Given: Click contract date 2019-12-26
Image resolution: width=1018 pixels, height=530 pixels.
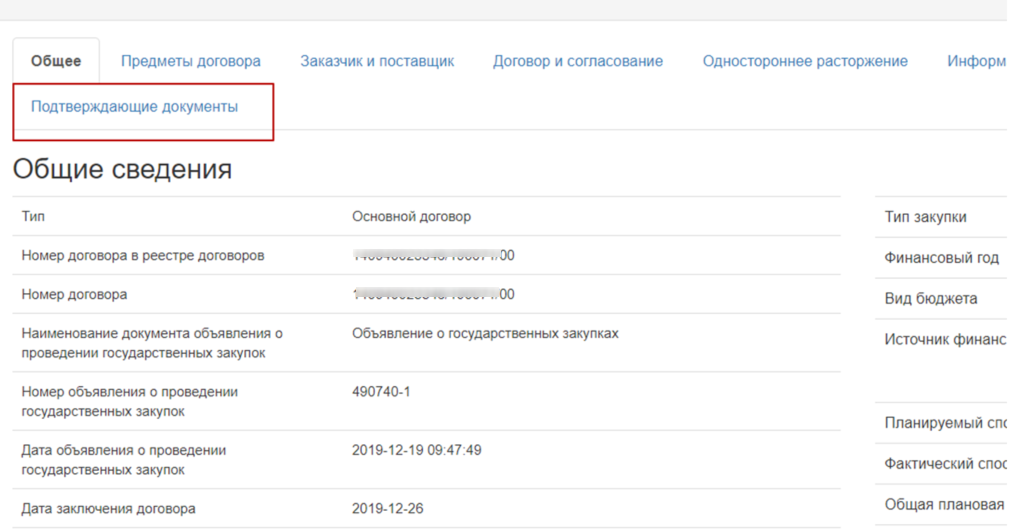Looking at the screenshot, I should (387, 508).
